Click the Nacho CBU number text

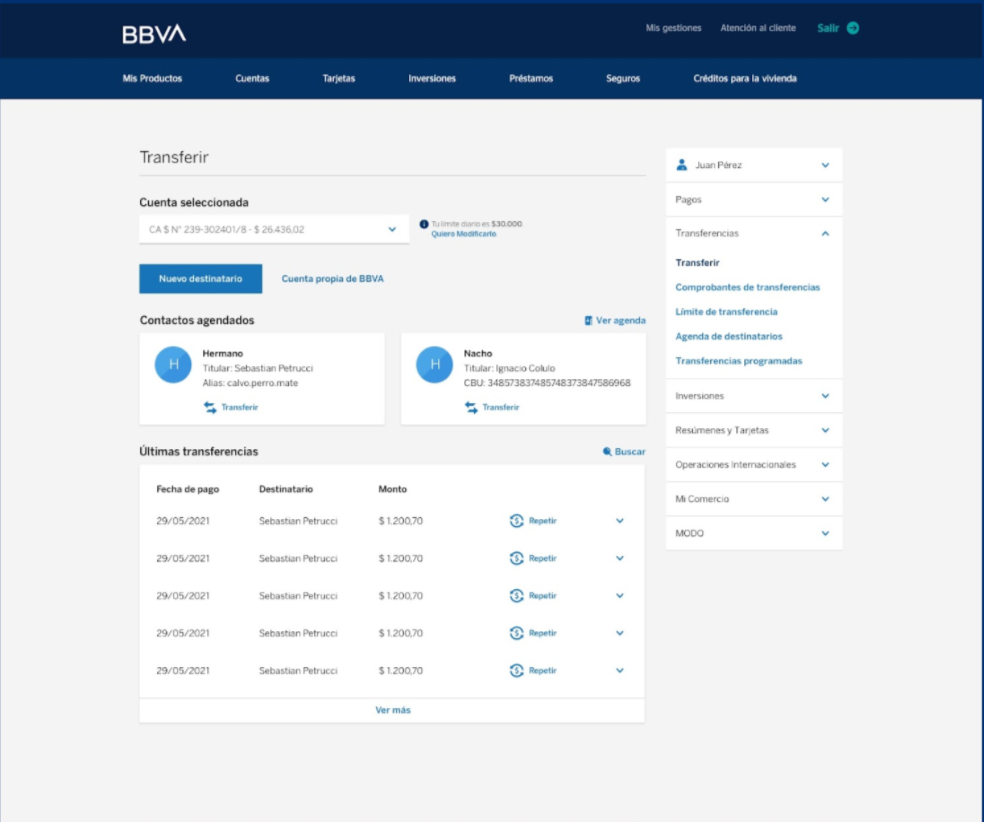tap(547, 383)
